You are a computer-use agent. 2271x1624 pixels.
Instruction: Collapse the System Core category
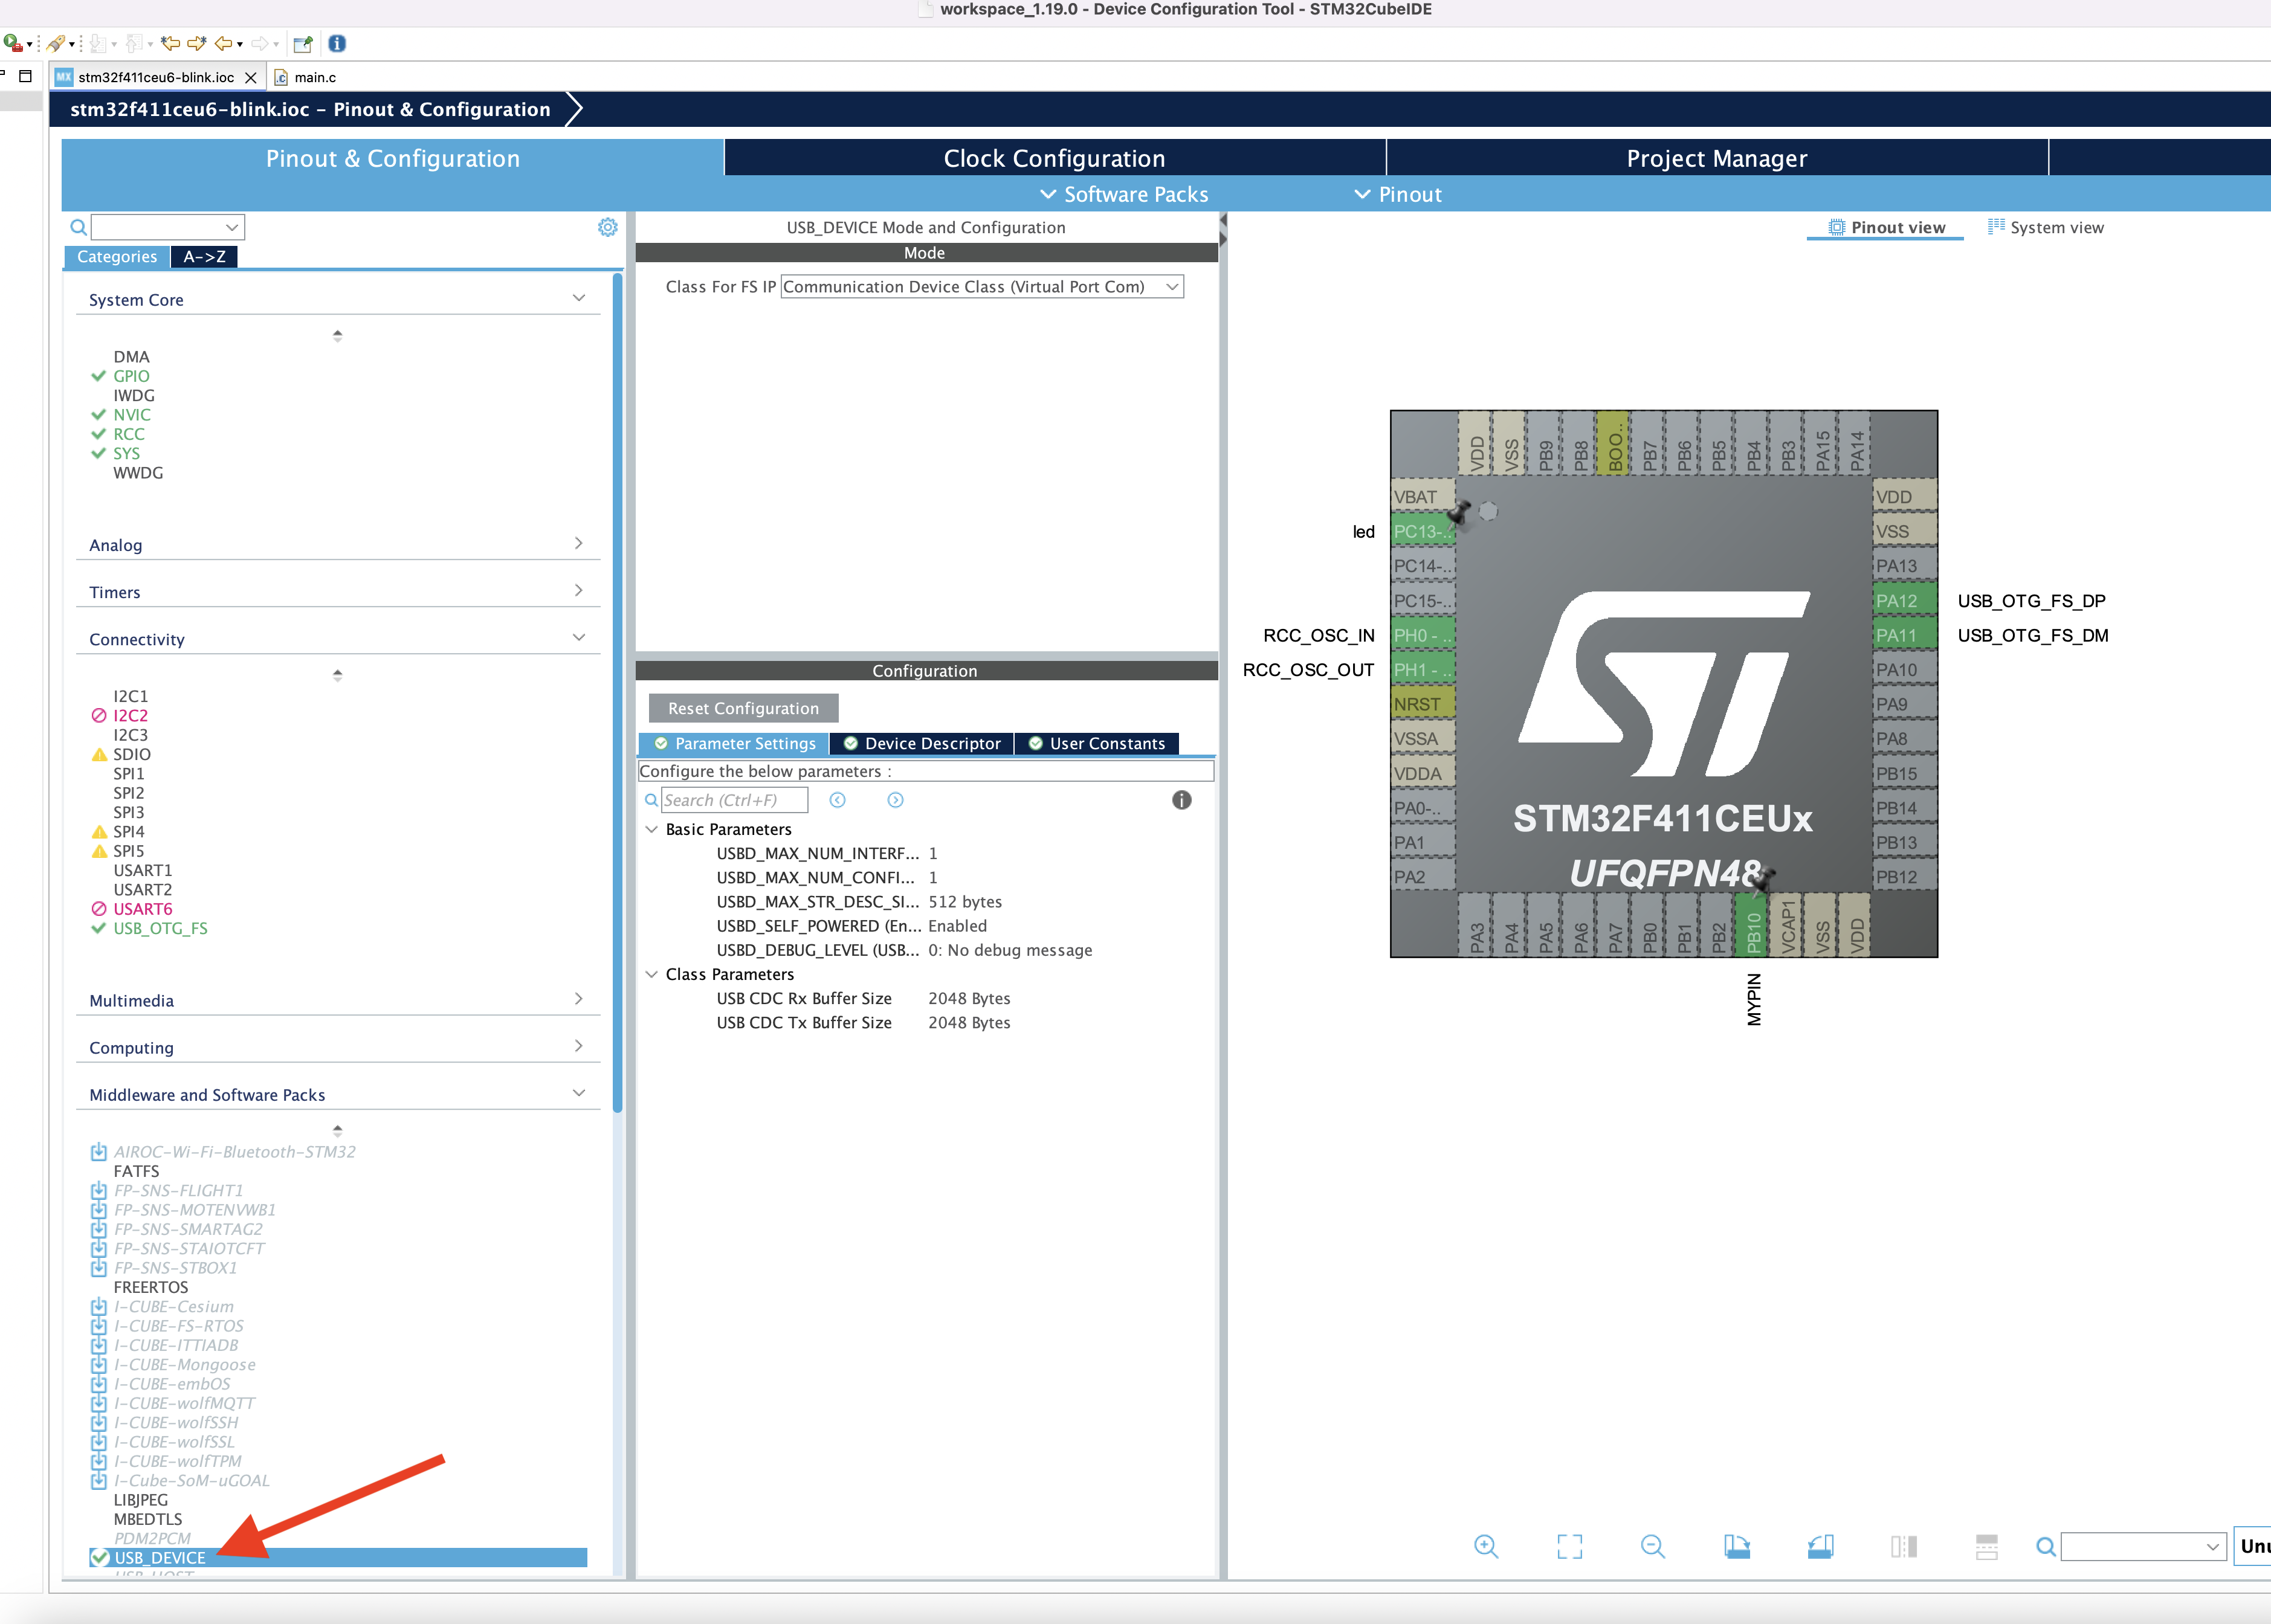coord(579,298)
